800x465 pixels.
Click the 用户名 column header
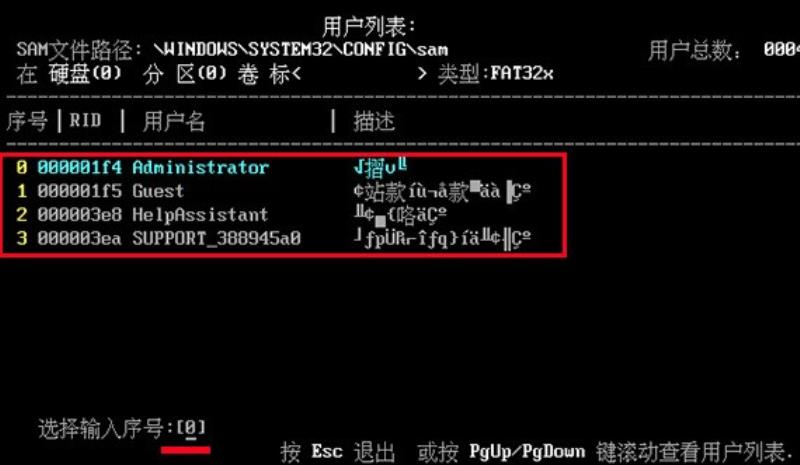173,121
